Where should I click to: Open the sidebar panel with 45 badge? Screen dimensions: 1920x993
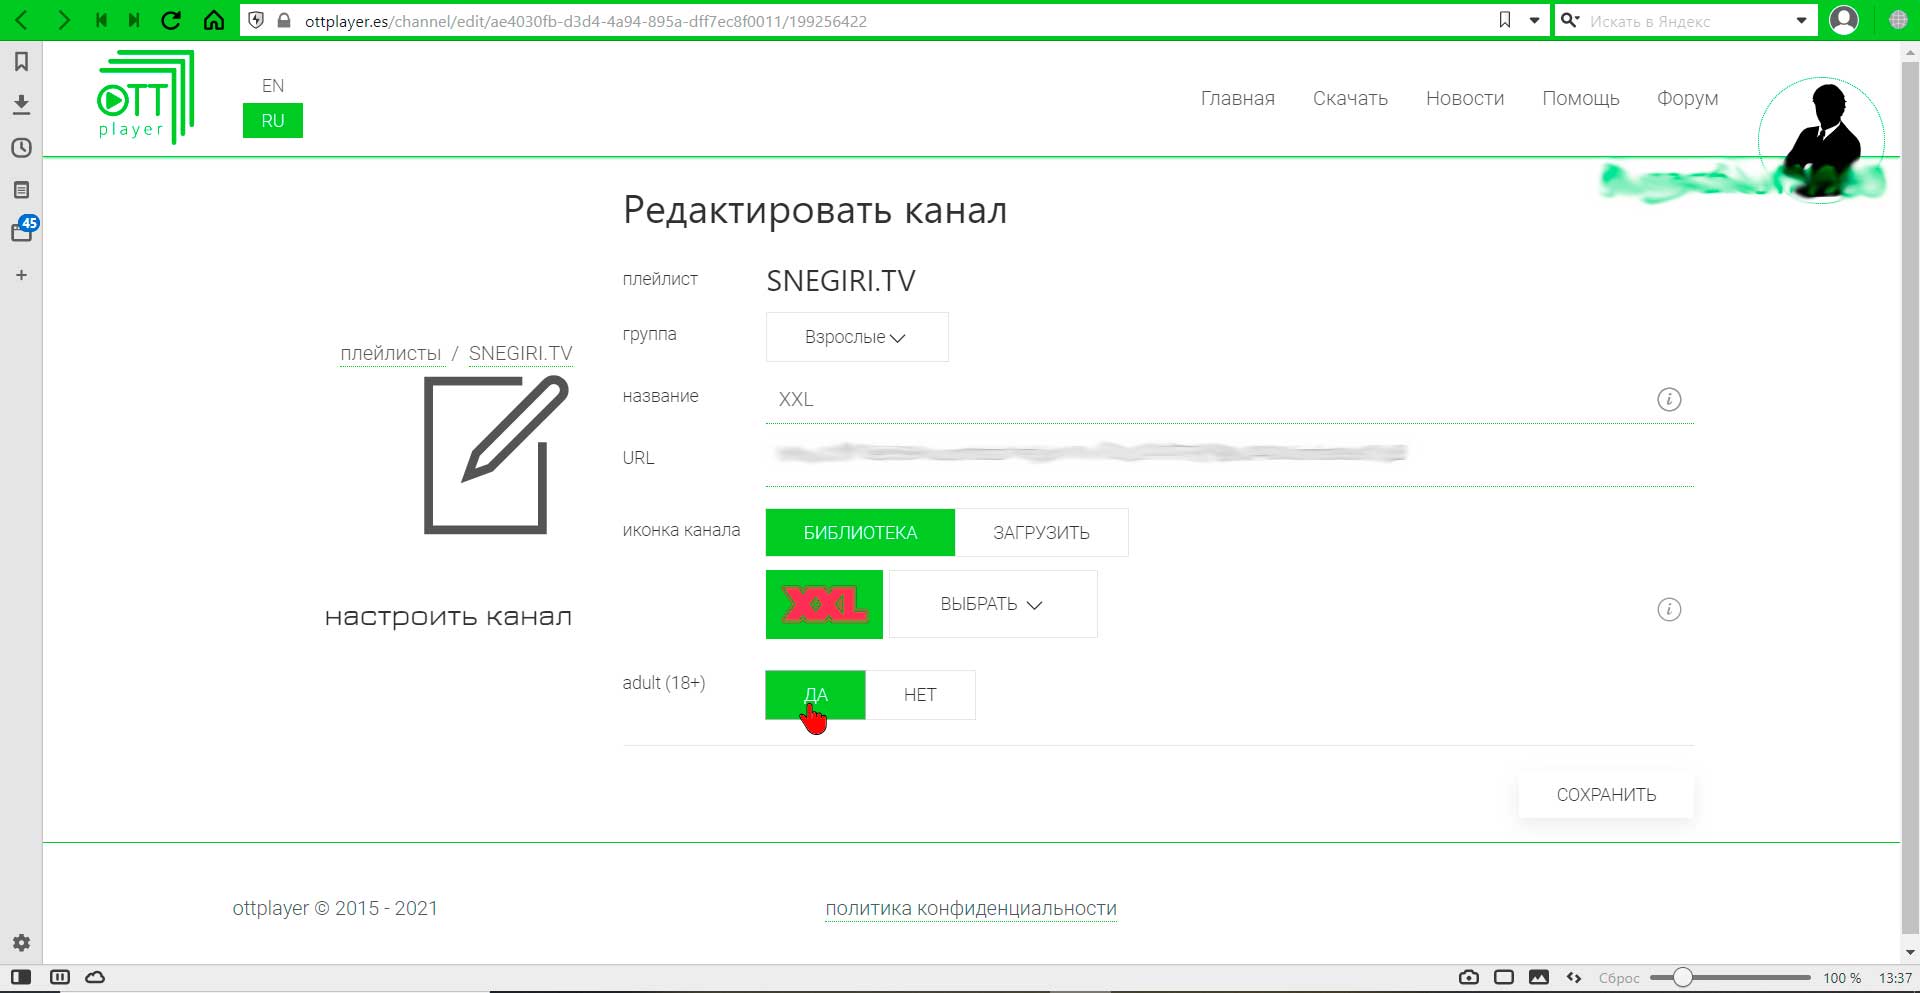click(x=23, y=230)
